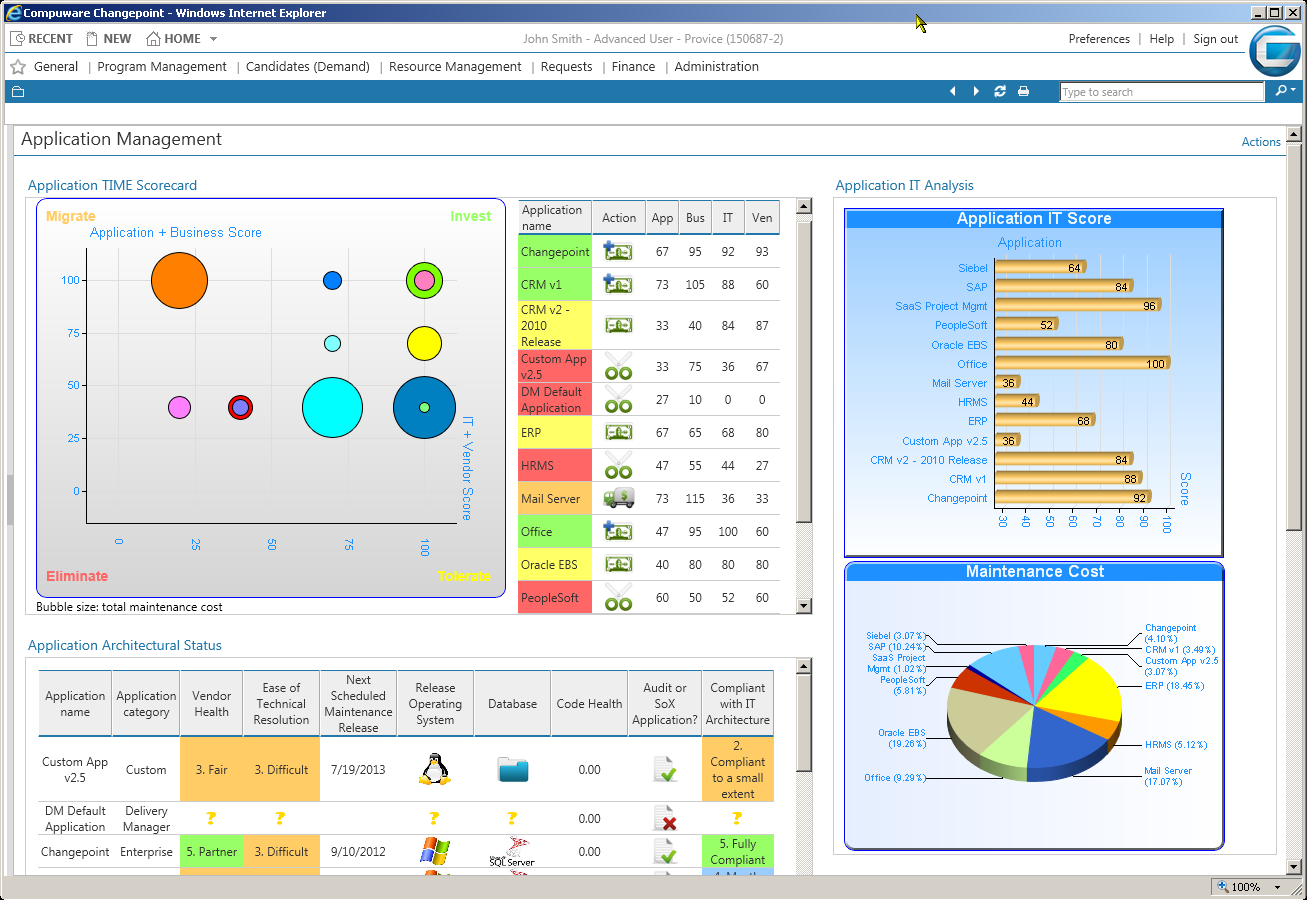Click the large orange bubble in scorecard
The width and height of the screenshot is (1307, 900).
[x=180, y=280]
